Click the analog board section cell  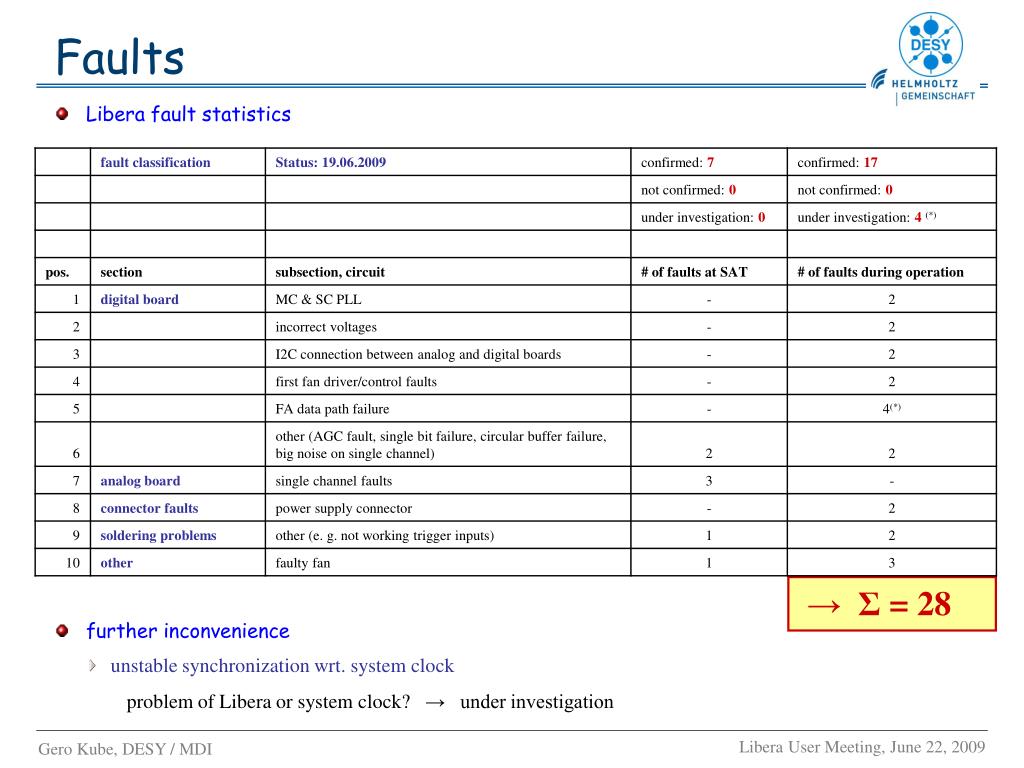178,481
